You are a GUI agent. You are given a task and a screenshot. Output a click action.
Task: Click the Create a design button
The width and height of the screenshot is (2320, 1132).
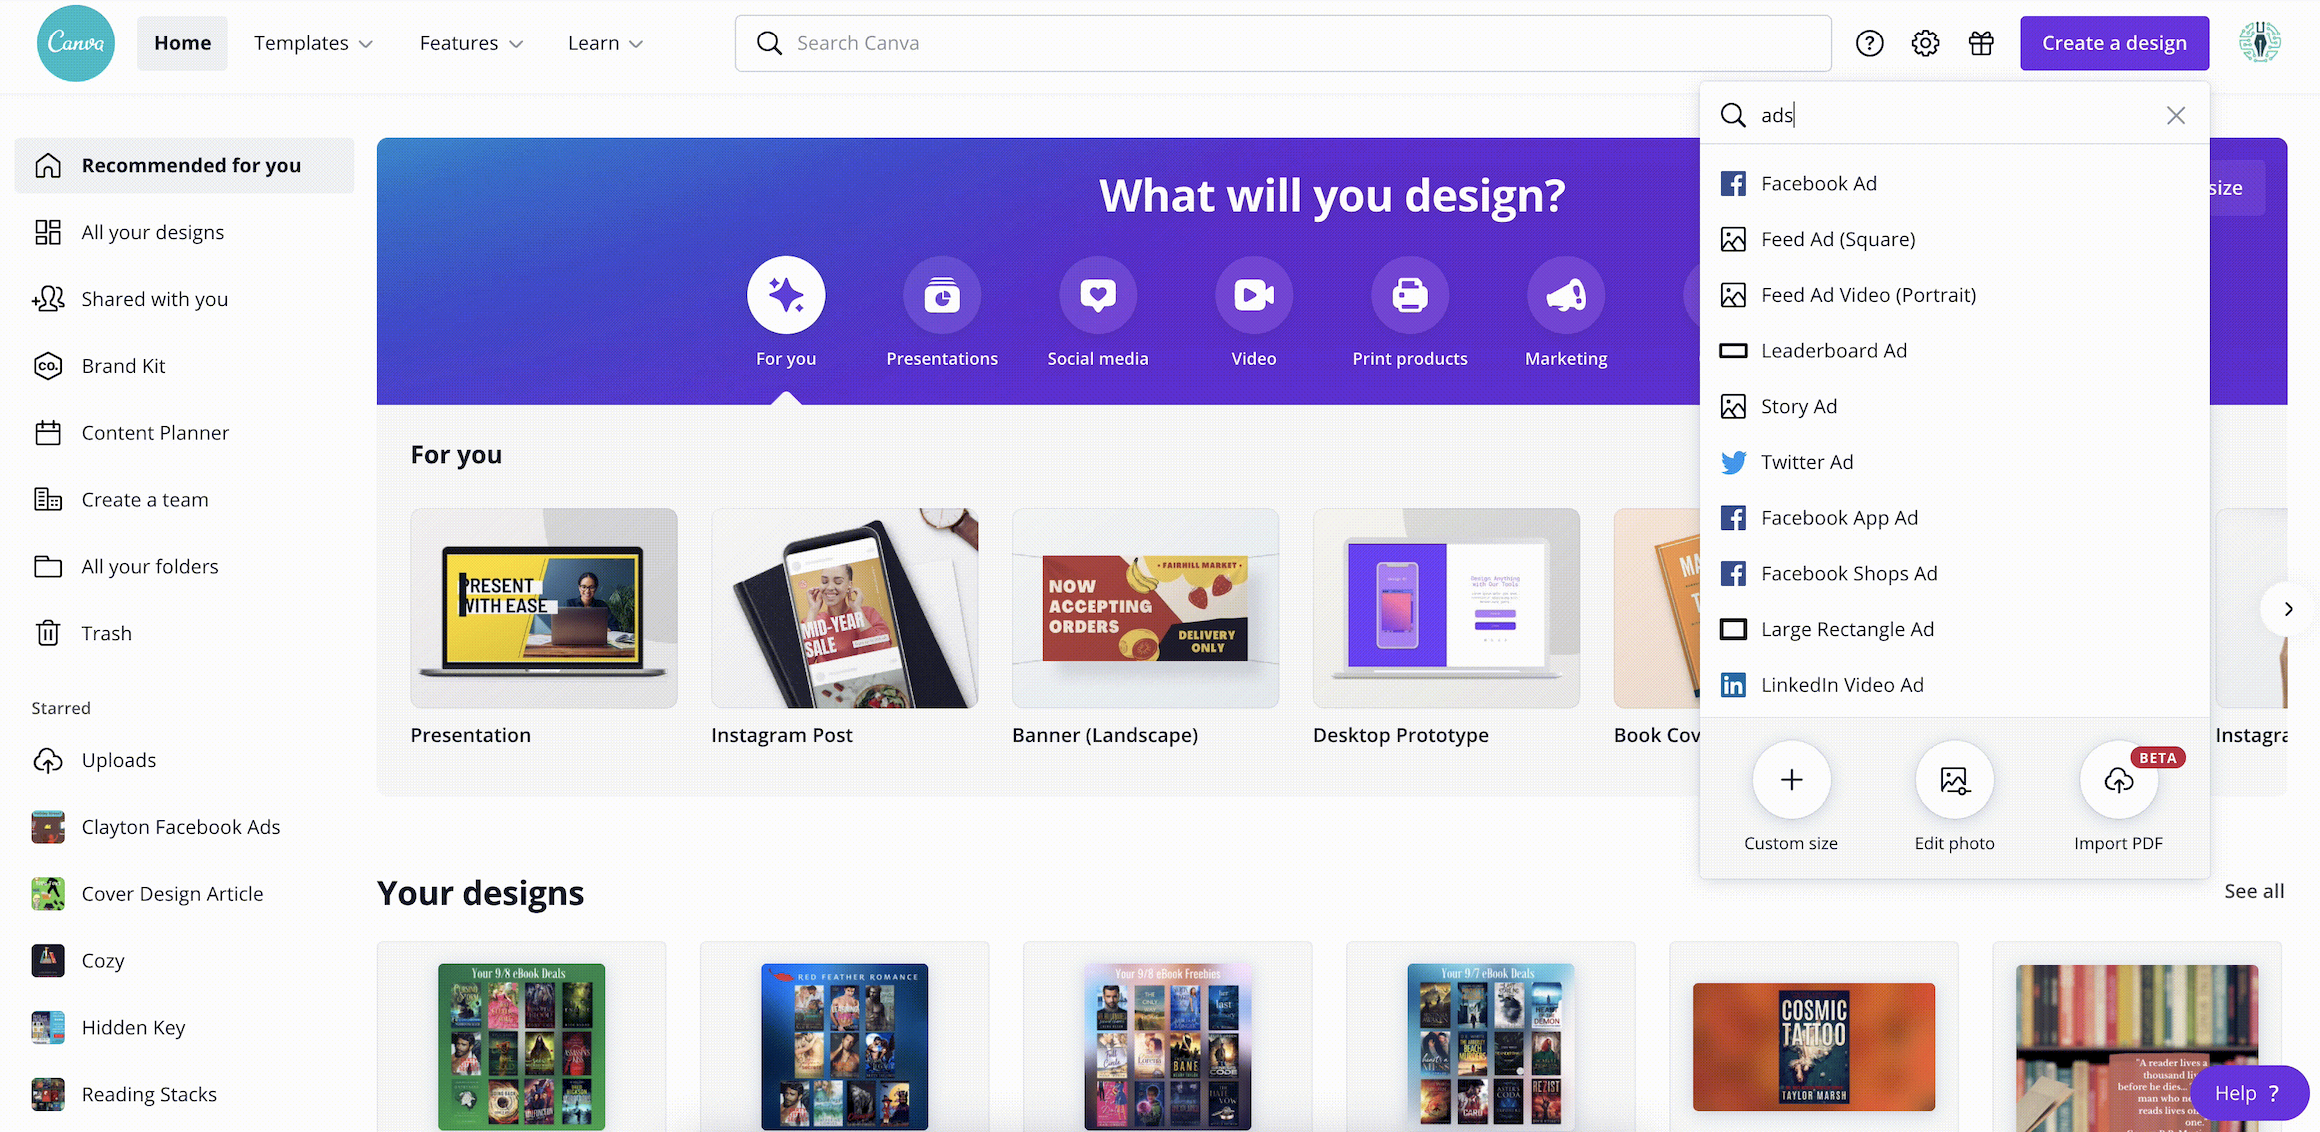tap(2114, 43)
